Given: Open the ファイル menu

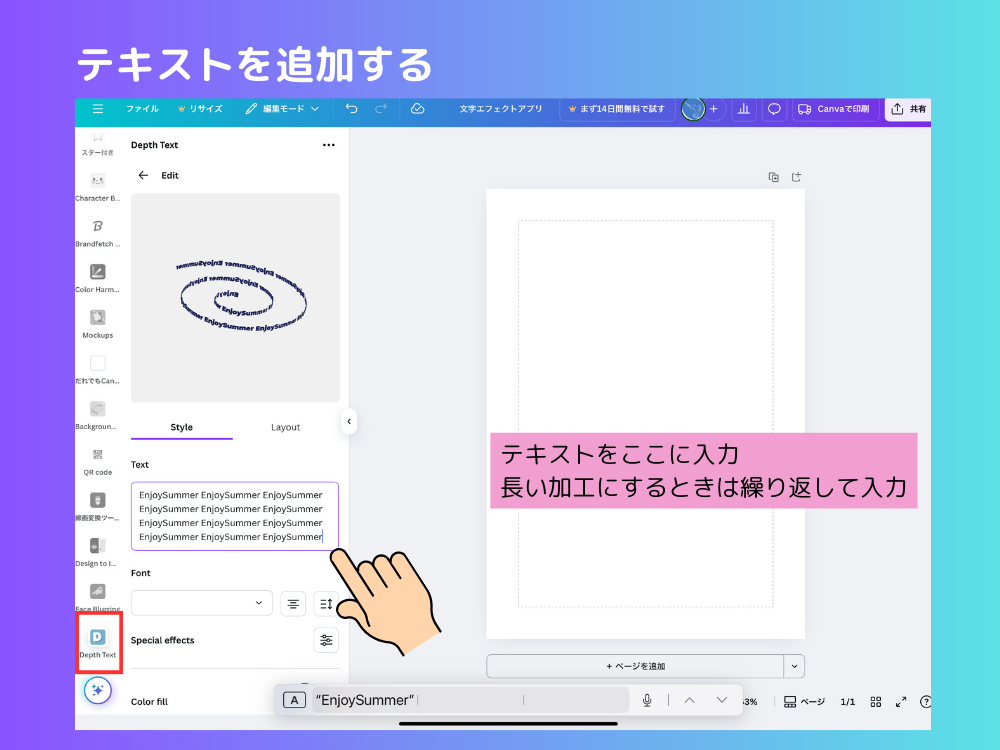Looking at the screenshot, I should 143,109.
